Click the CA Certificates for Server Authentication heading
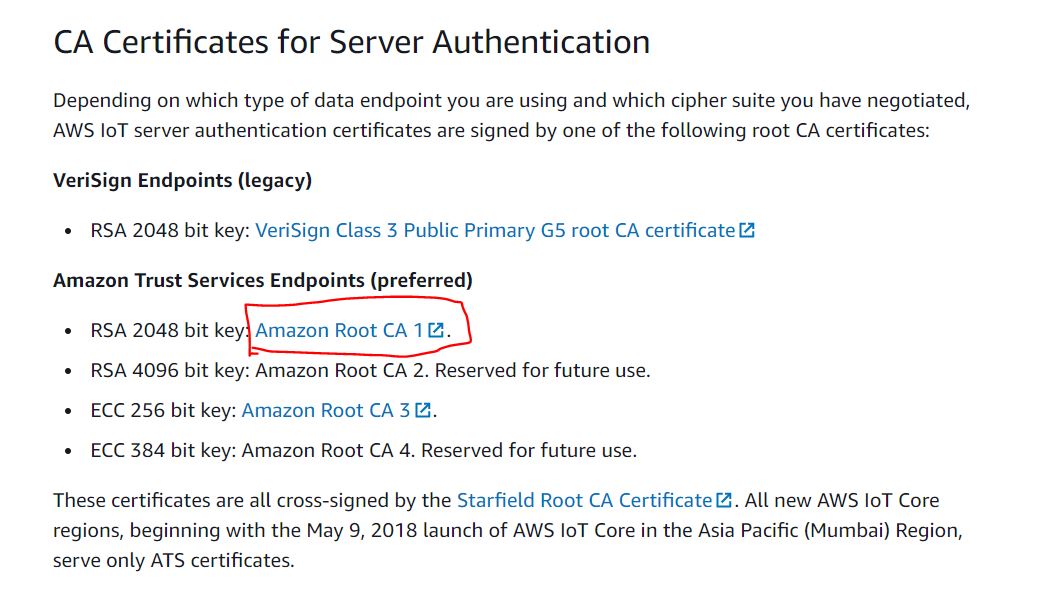Image resolution: width=1042 pixels, height=601 pixels. (x=351, y=42)
